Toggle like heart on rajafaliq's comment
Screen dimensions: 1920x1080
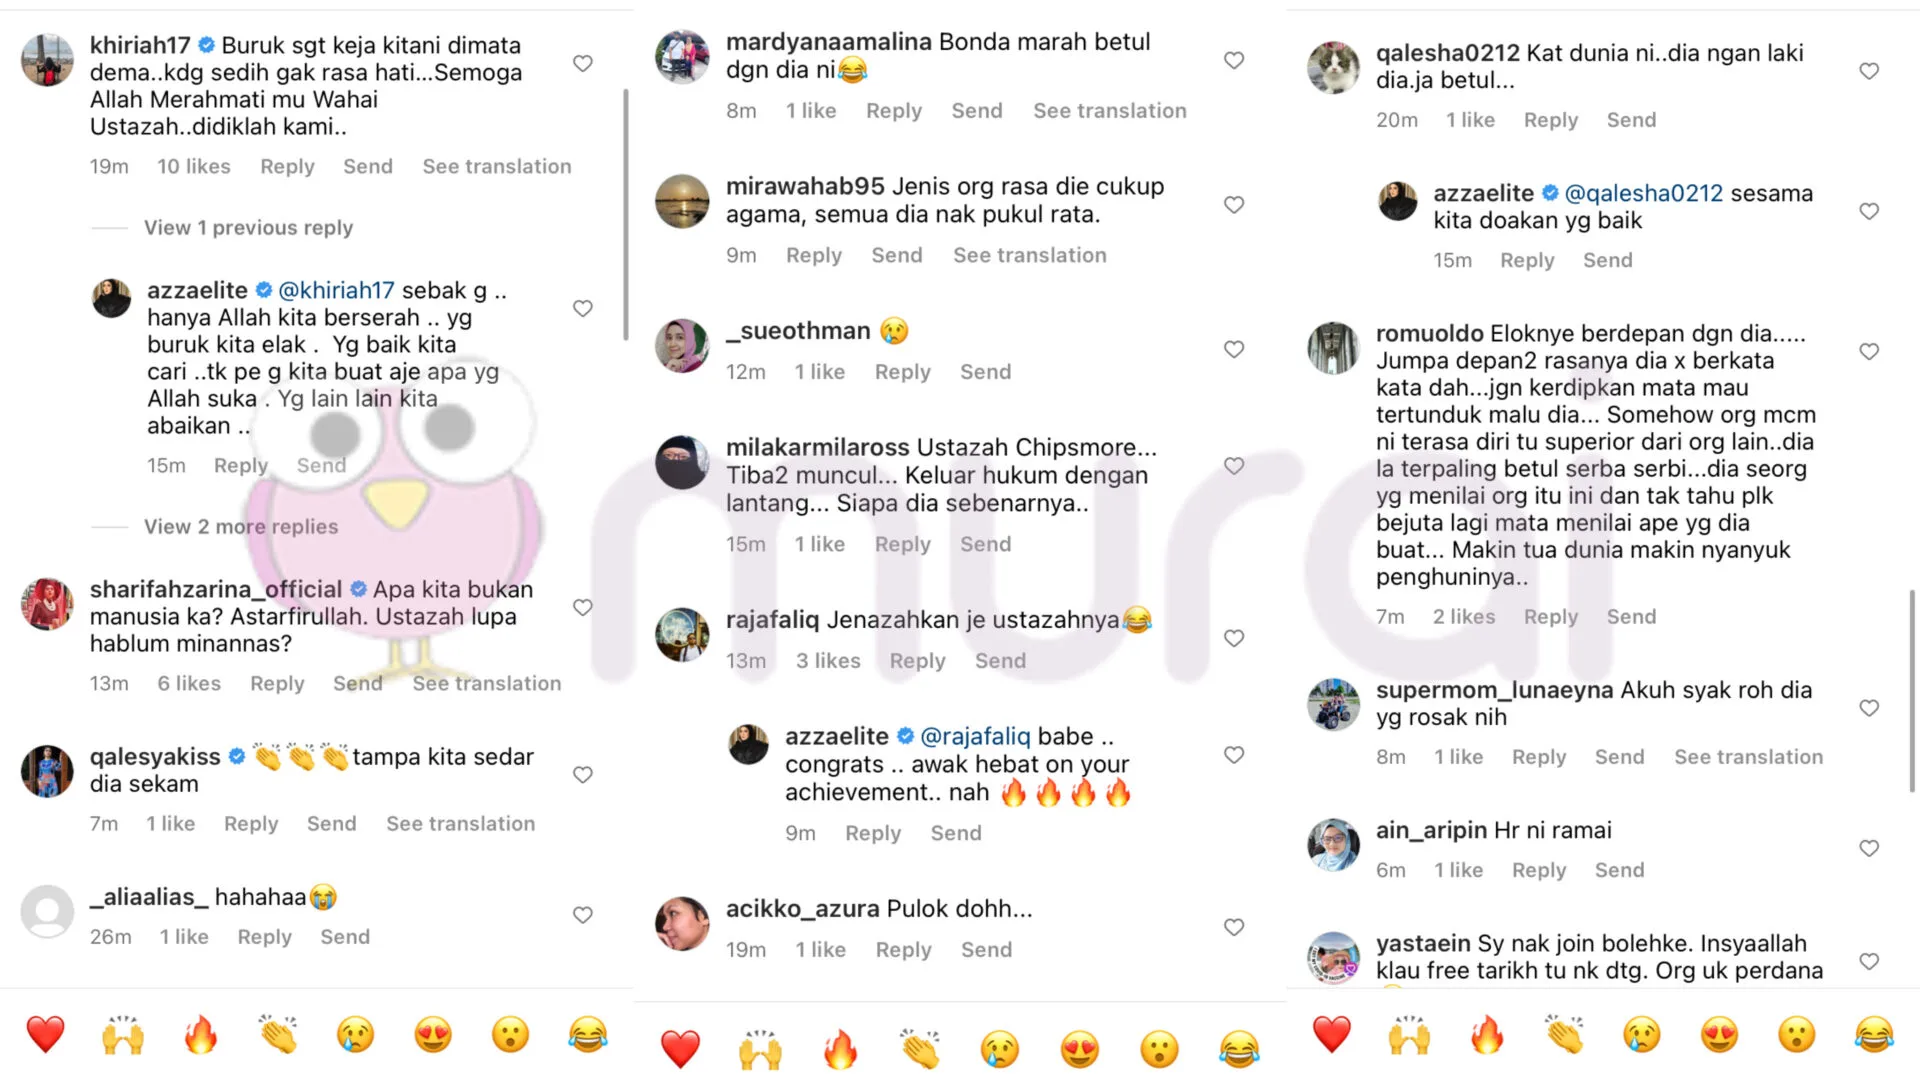(x=1234, y=639)
